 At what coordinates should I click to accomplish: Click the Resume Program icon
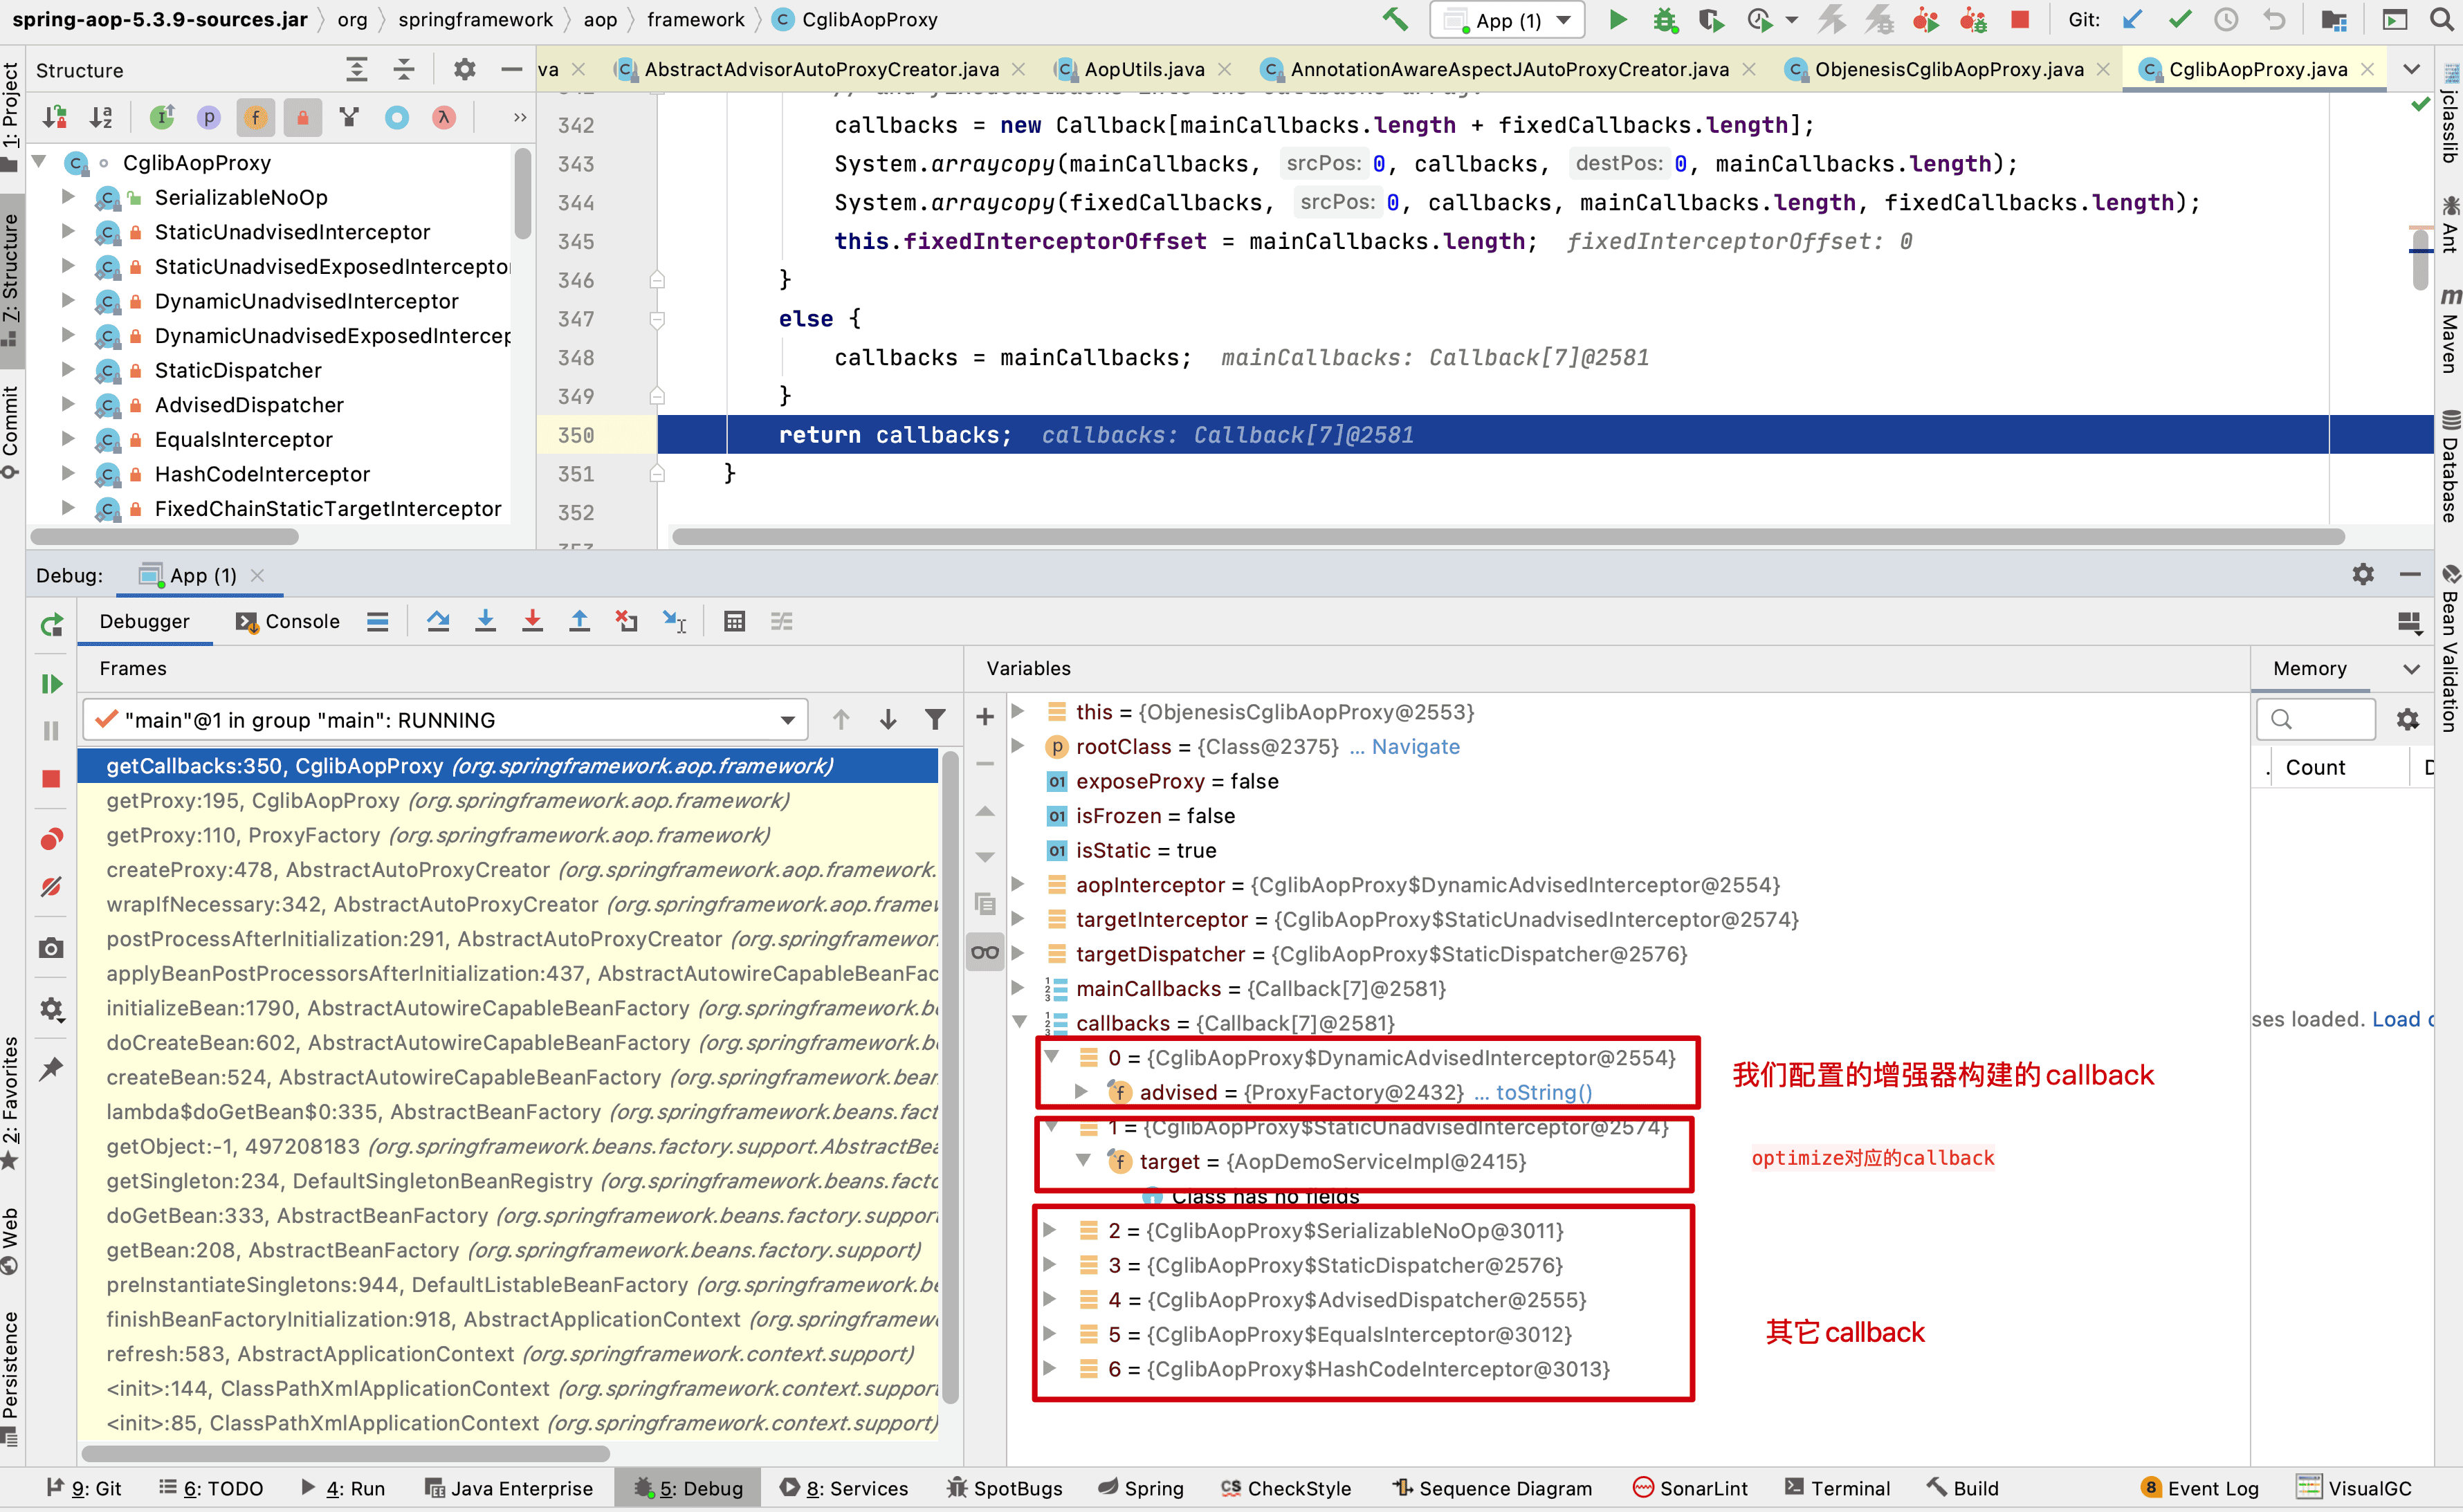[x=52, y=684]
